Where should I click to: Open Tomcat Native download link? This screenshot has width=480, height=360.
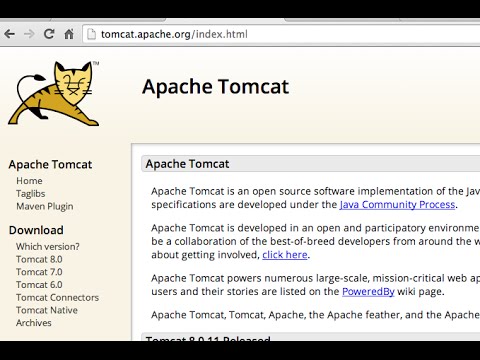pos(47,310)
